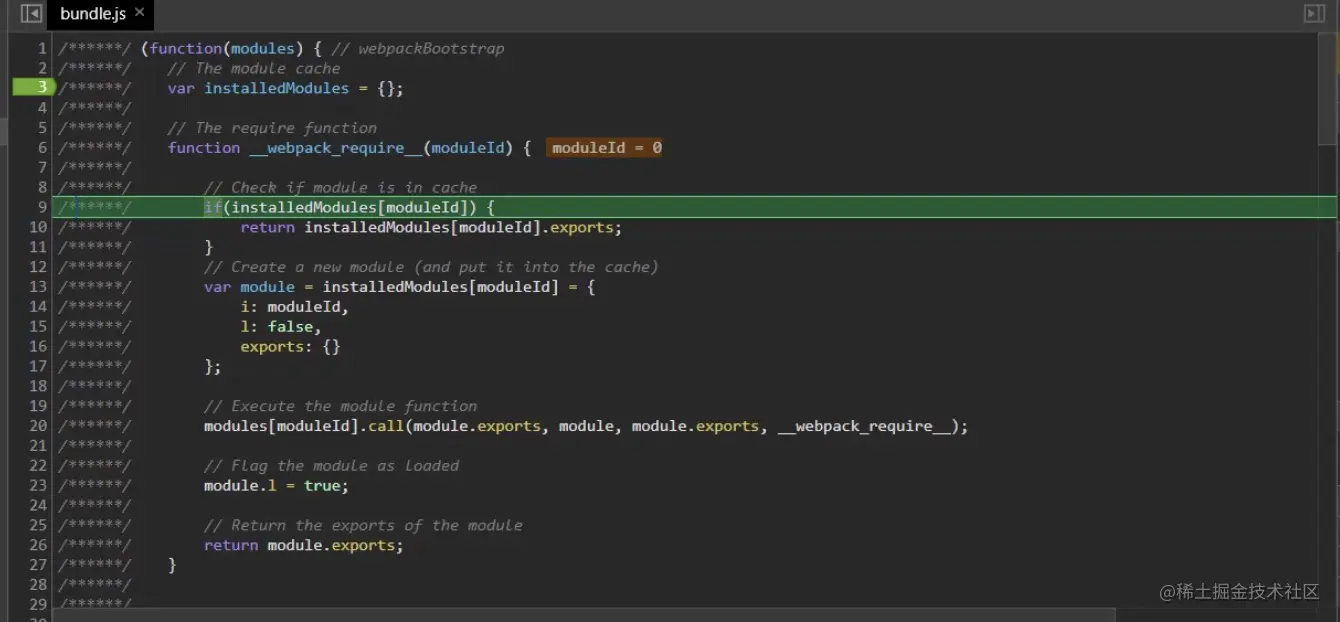
Task: Toggle the debugger sidebar icon at top right
Action: 1314,13
